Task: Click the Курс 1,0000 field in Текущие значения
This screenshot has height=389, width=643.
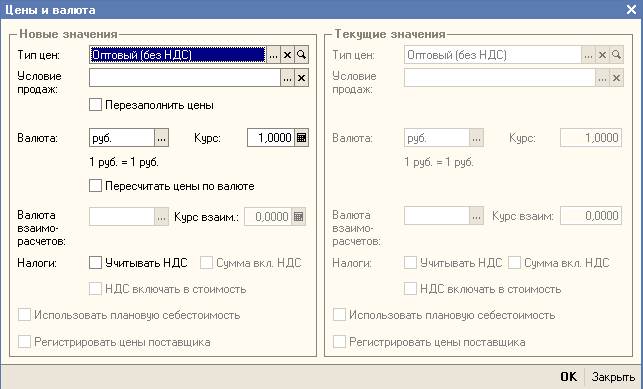Action: coord(591,138)
